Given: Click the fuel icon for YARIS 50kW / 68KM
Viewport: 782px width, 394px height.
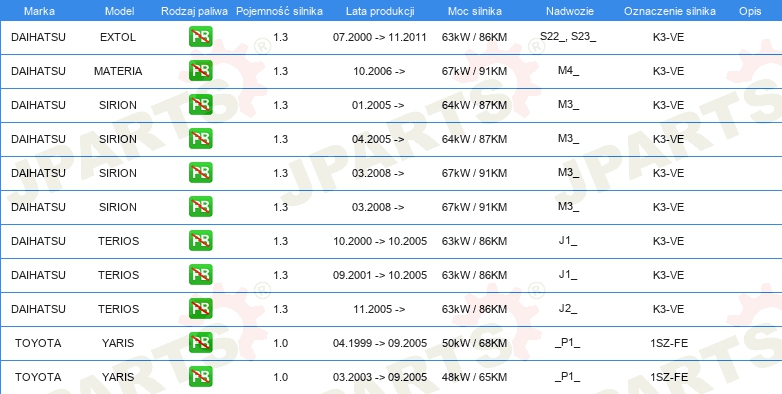Looking at the screenshot, I should 200,342.
